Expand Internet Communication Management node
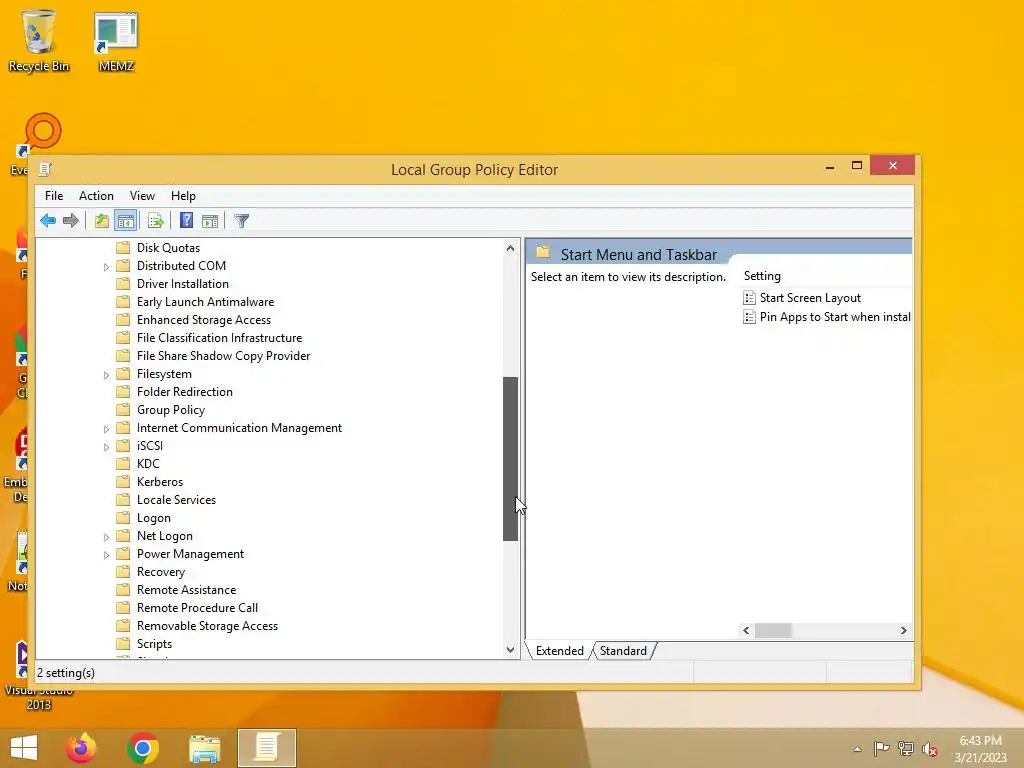 pos(106,429)
